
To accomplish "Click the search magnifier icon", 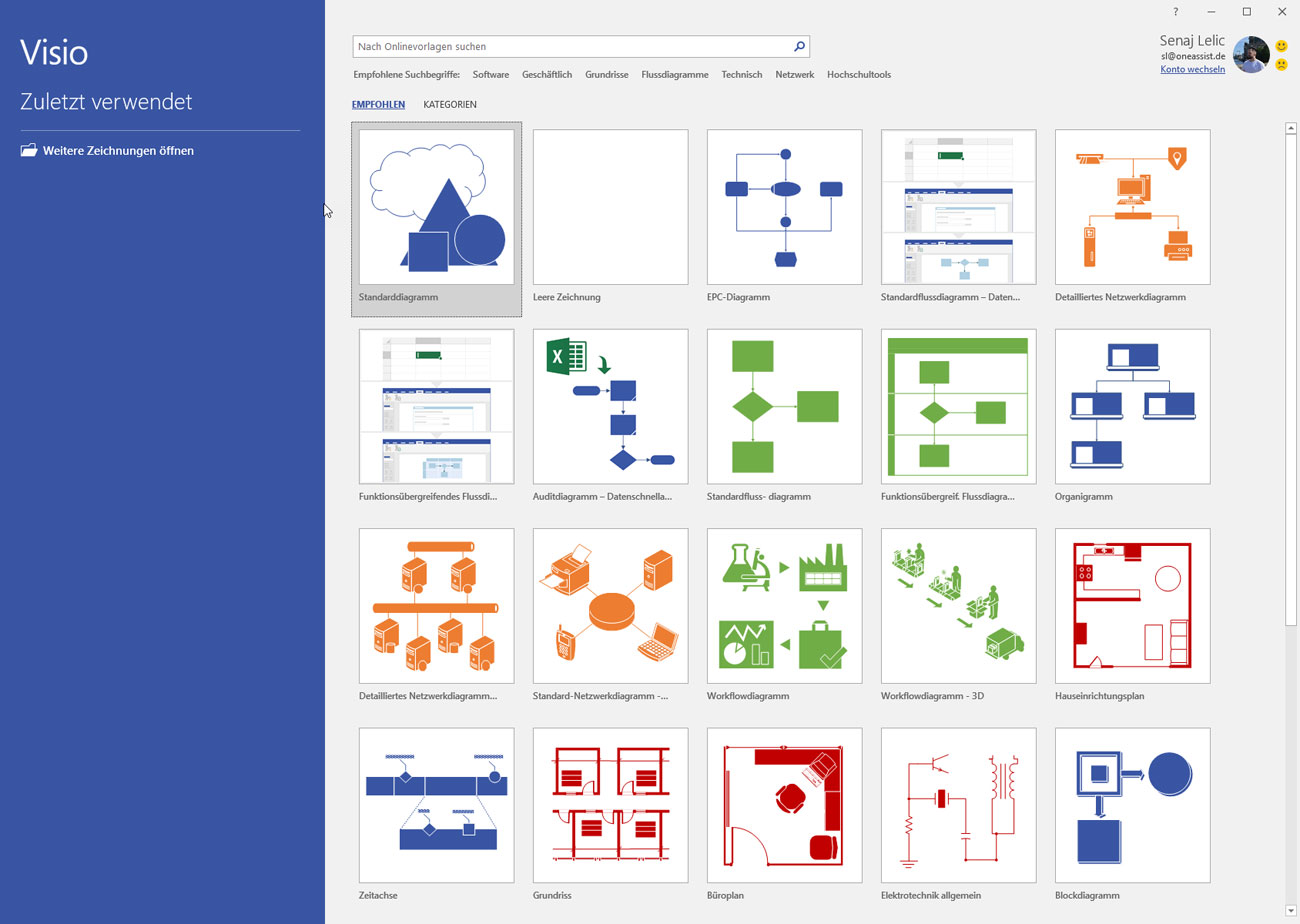I will click(x=799, y=46).
